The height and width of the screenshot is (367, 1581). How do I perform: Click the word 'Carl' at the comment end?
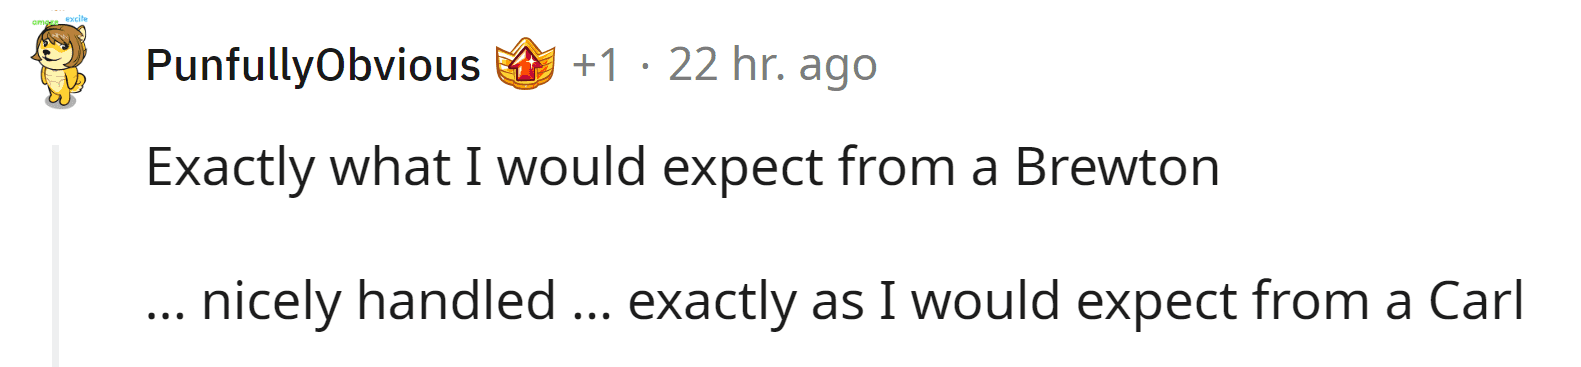[x=1476, y=301]
